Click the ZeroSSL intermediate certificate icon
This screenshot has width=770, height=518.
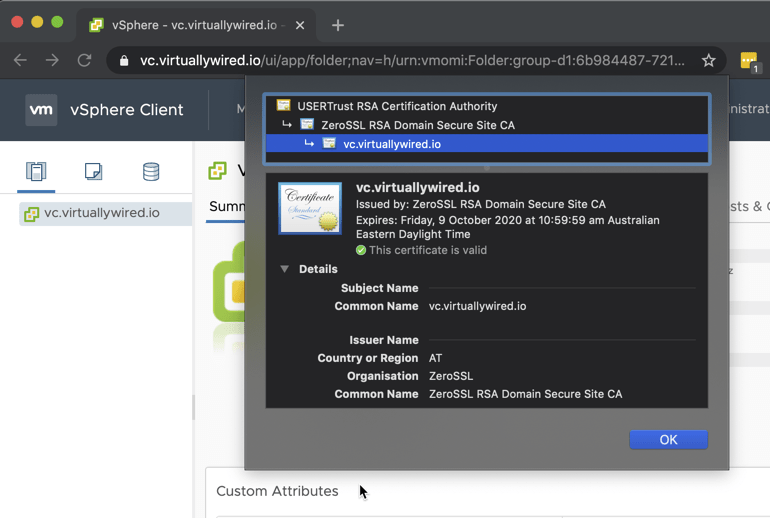point(307,124)
